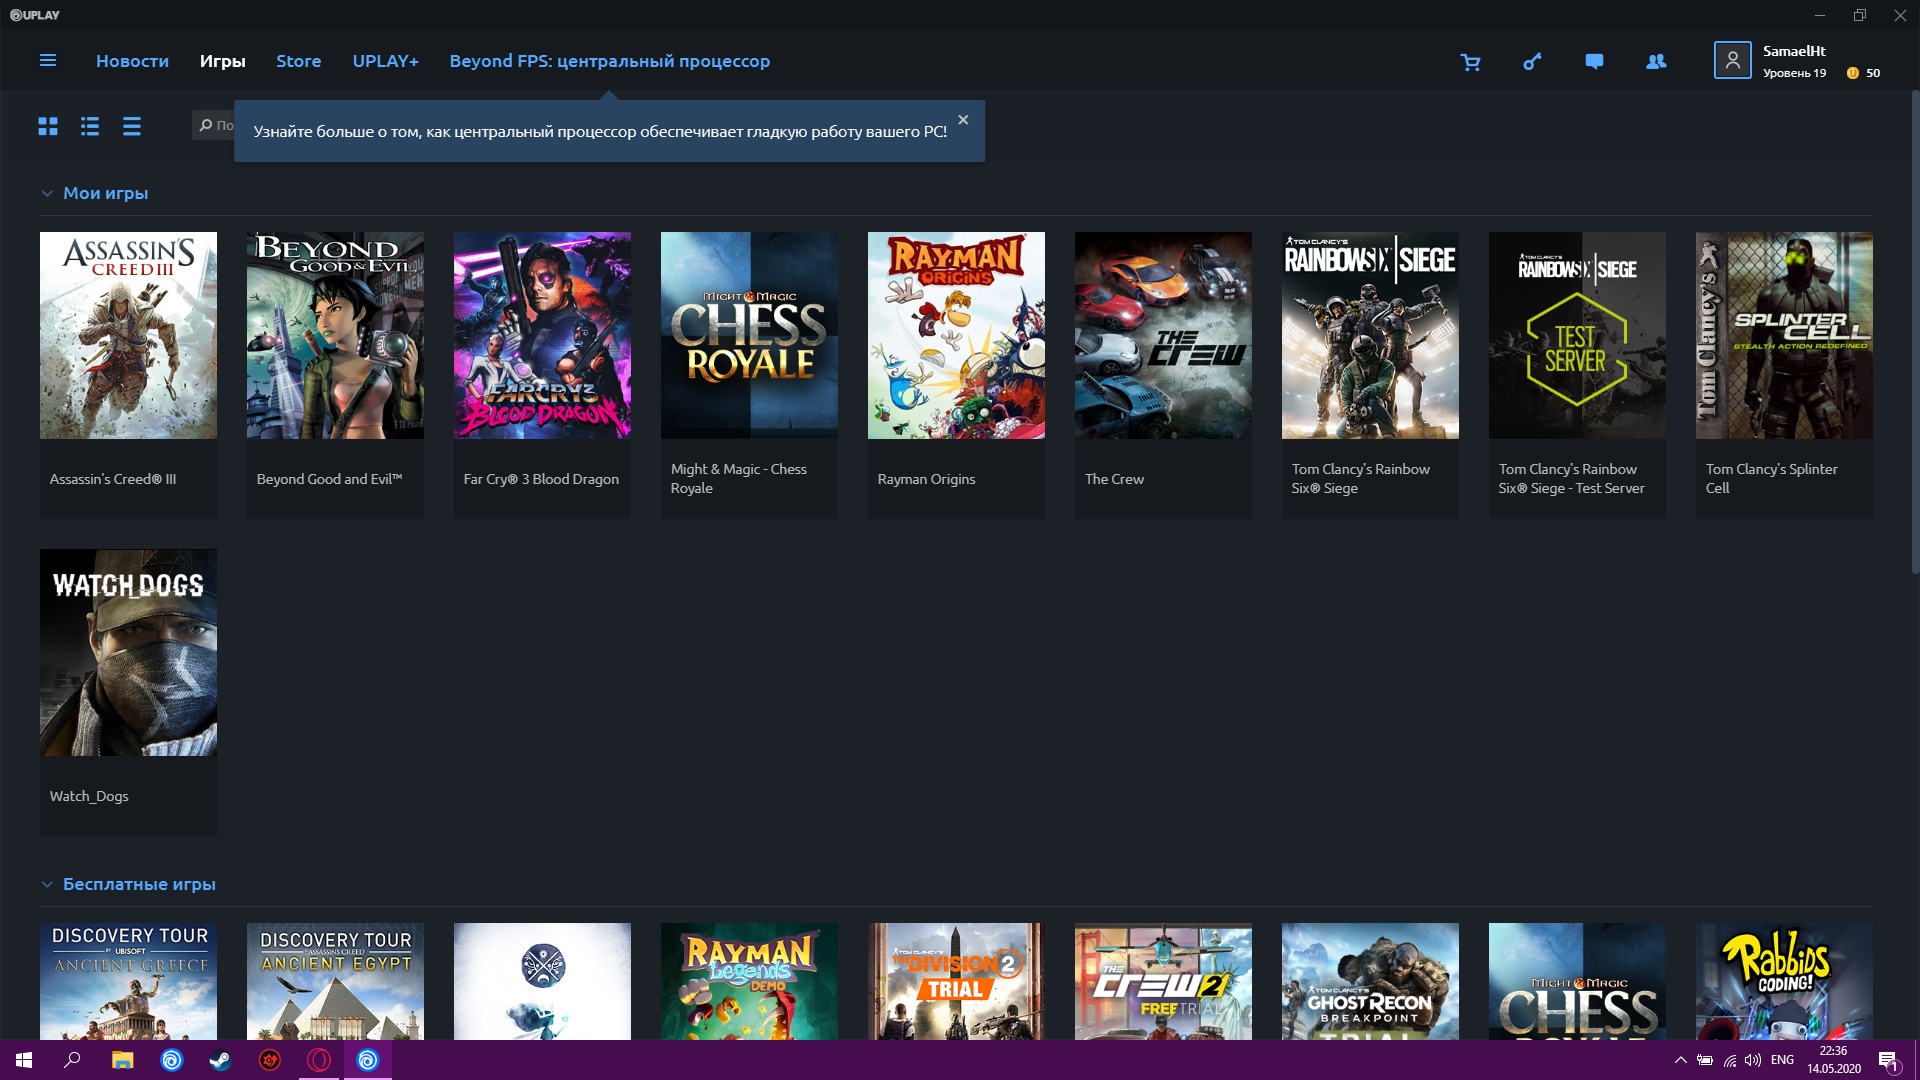Open Ghost Recon Breakpoint trial cover
Image resolution: width=1920 pixels, height=1080 pixels.
1370,981
